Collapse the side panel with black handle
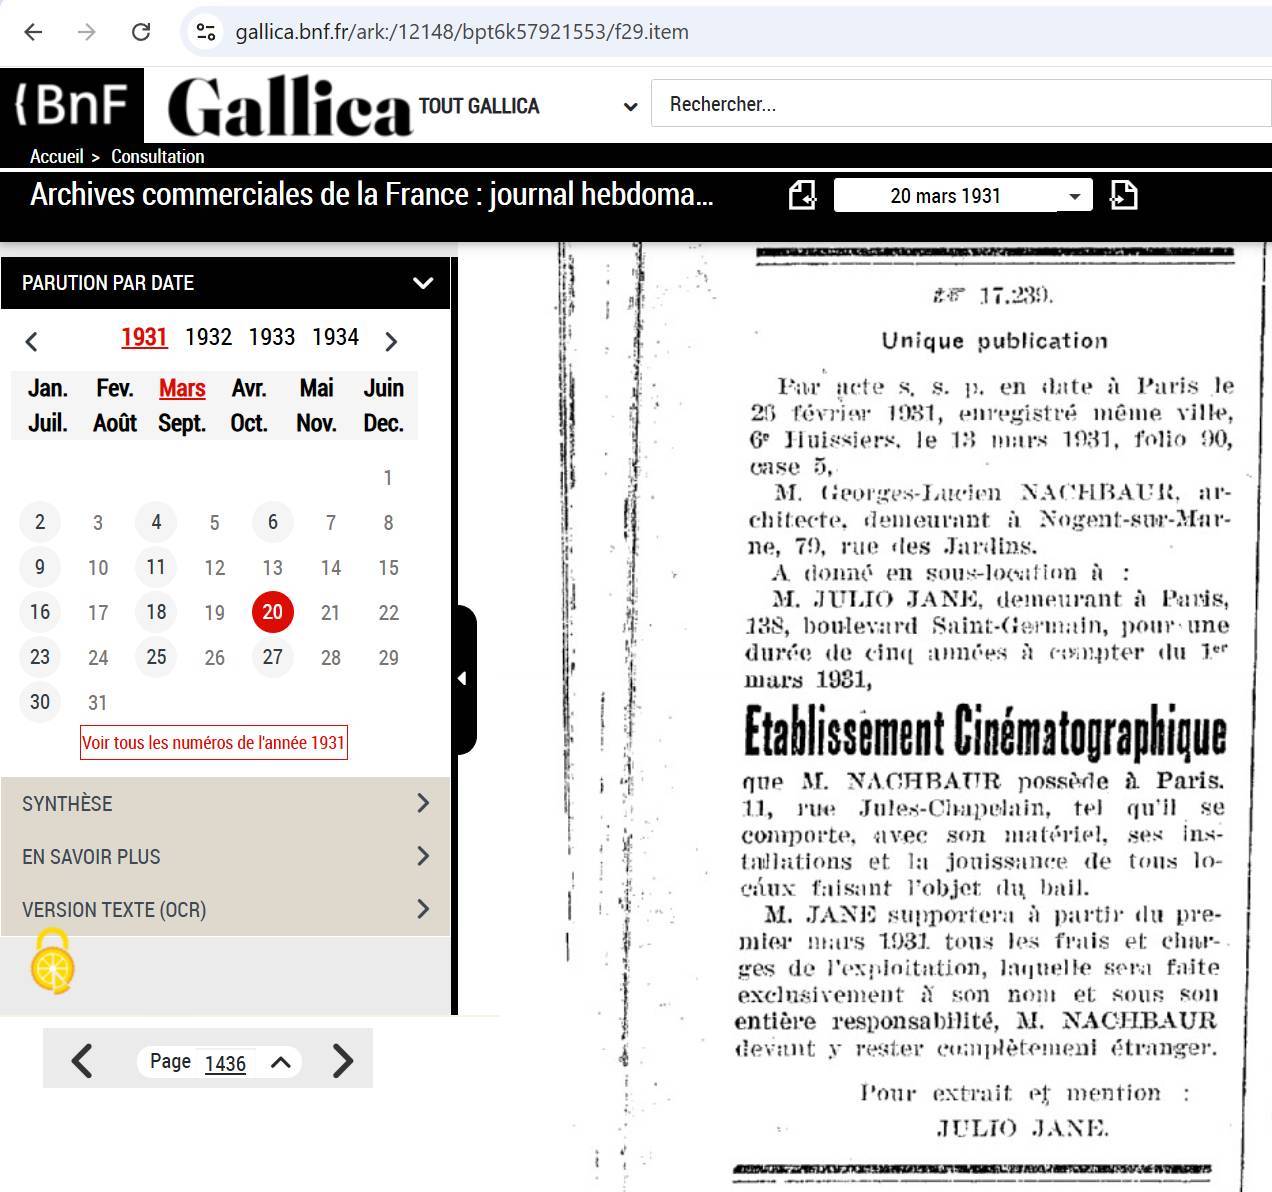The width and height of the screenshot is (1272, 1192). tap(463, 678)
